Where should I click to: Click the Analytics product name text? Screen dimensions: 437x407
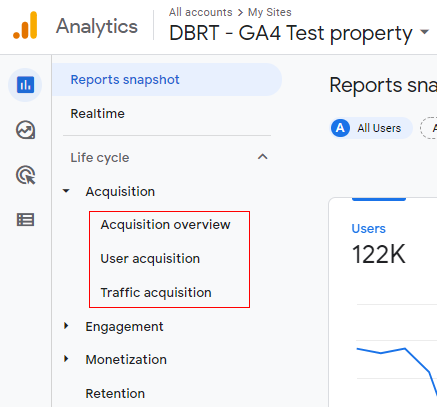tap(97, 26)
